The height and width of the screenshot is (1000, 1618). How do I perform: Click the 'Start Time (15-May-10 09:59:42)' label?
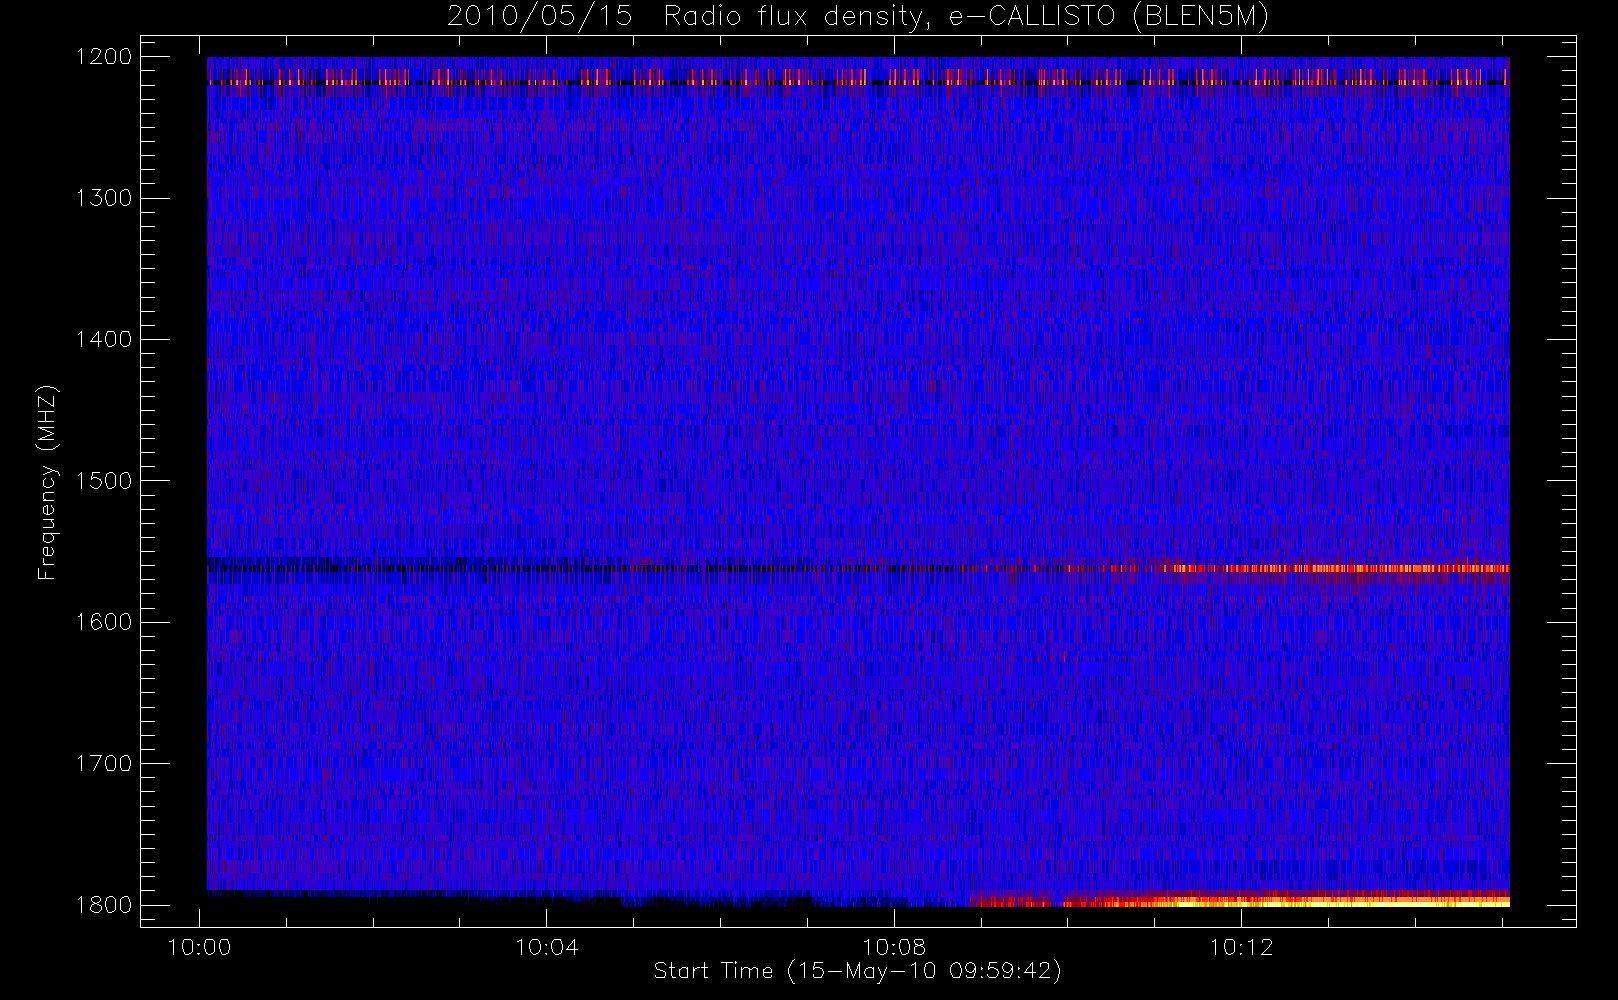point(857,971)
